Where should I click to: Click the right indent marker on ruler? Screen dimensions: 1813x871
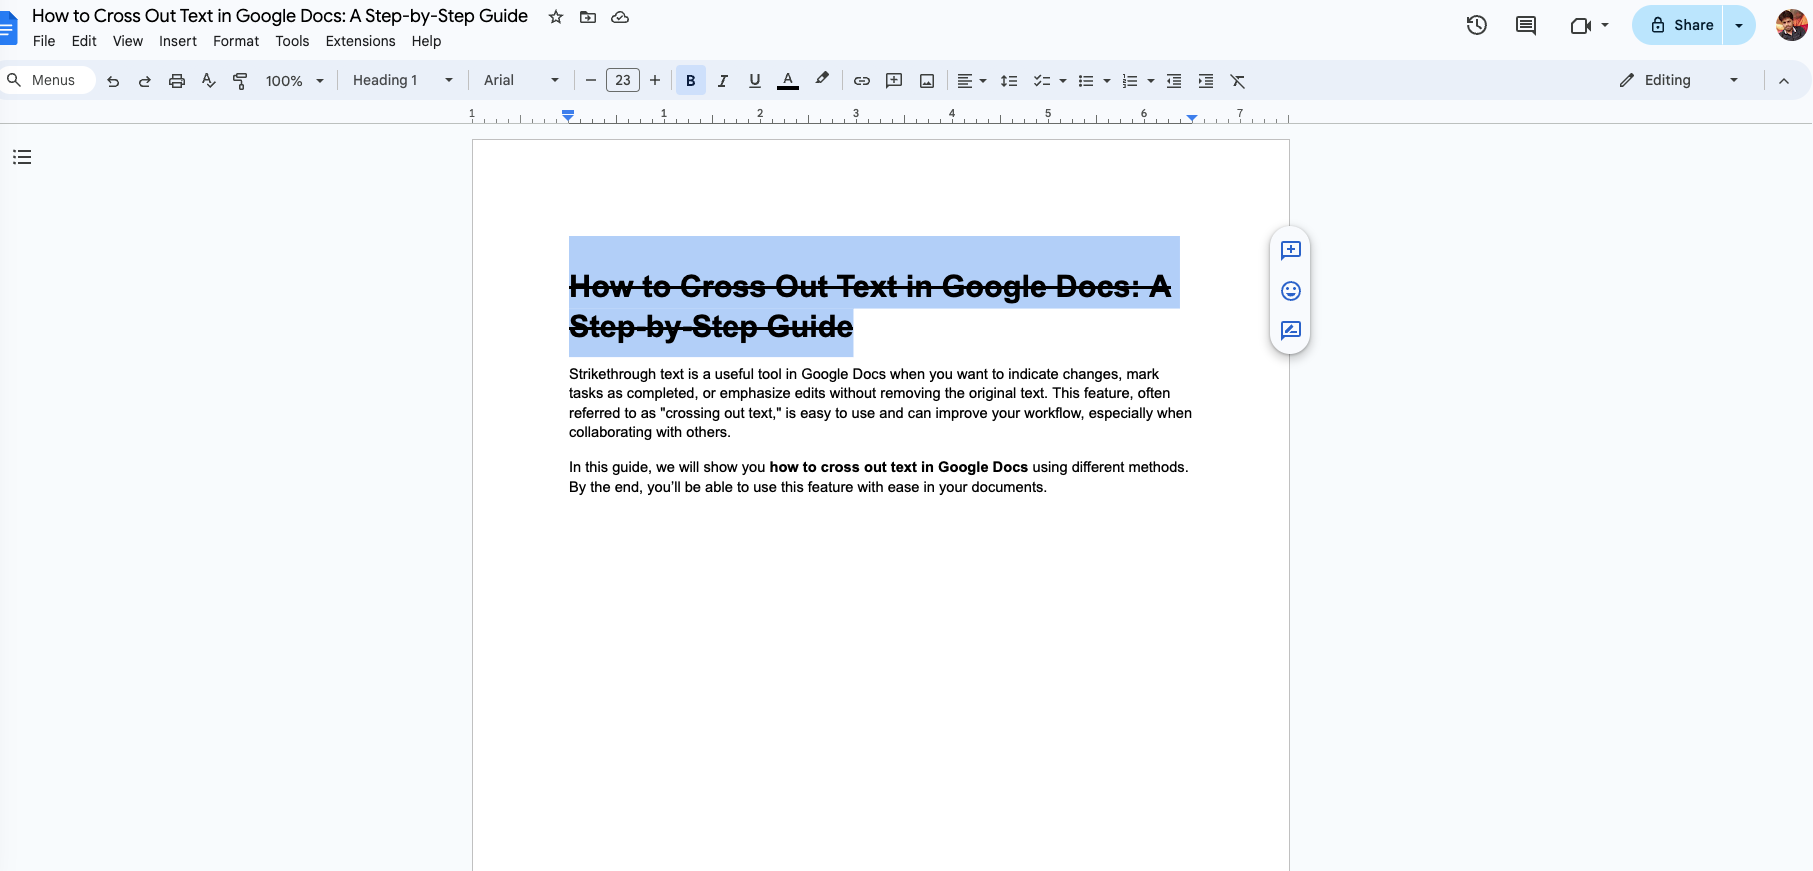pyautogui.click(x=1192, y=118)
